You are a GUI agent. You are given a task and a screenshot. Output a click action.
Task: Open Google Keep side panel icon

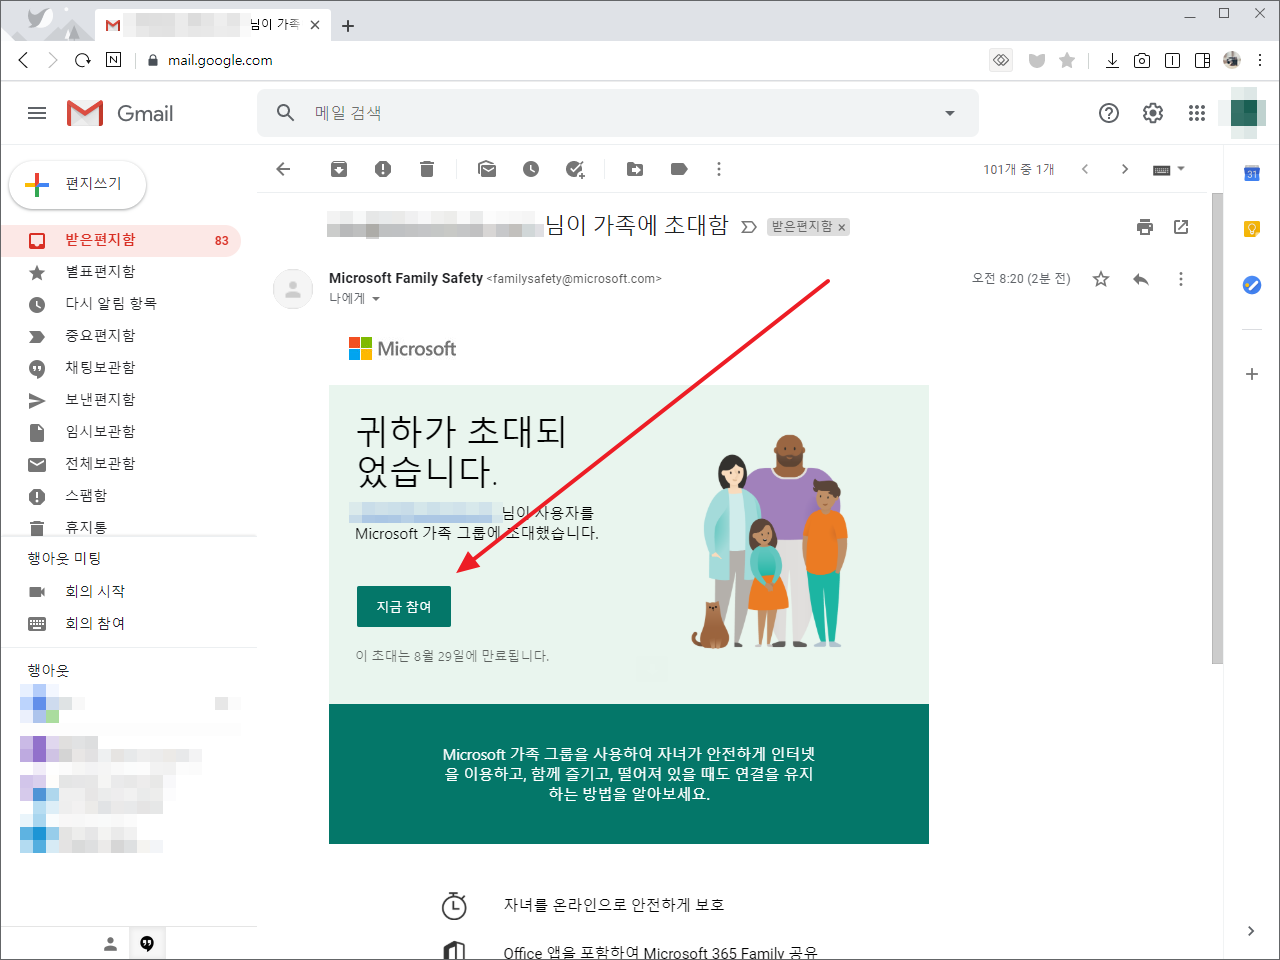coord(1251,230)
